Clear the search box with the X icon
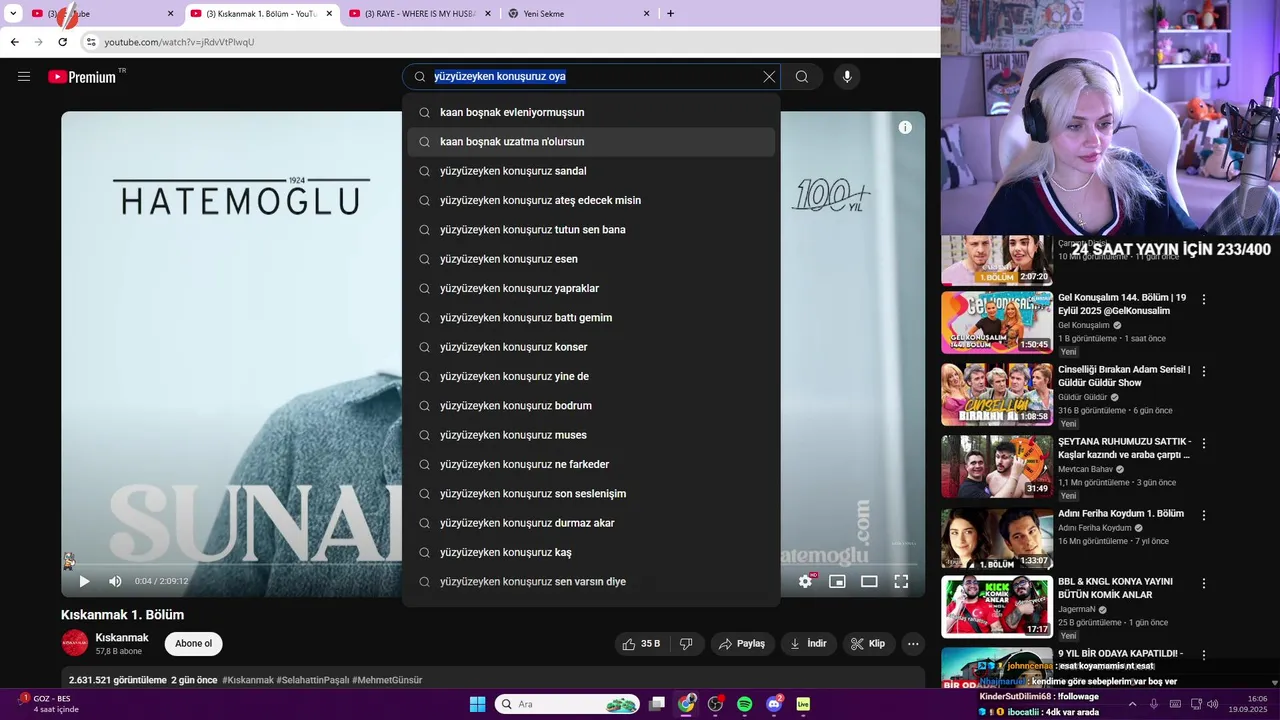Image resolution: width=1280 pixels, height=720 pixels. (x=769, y=77)
